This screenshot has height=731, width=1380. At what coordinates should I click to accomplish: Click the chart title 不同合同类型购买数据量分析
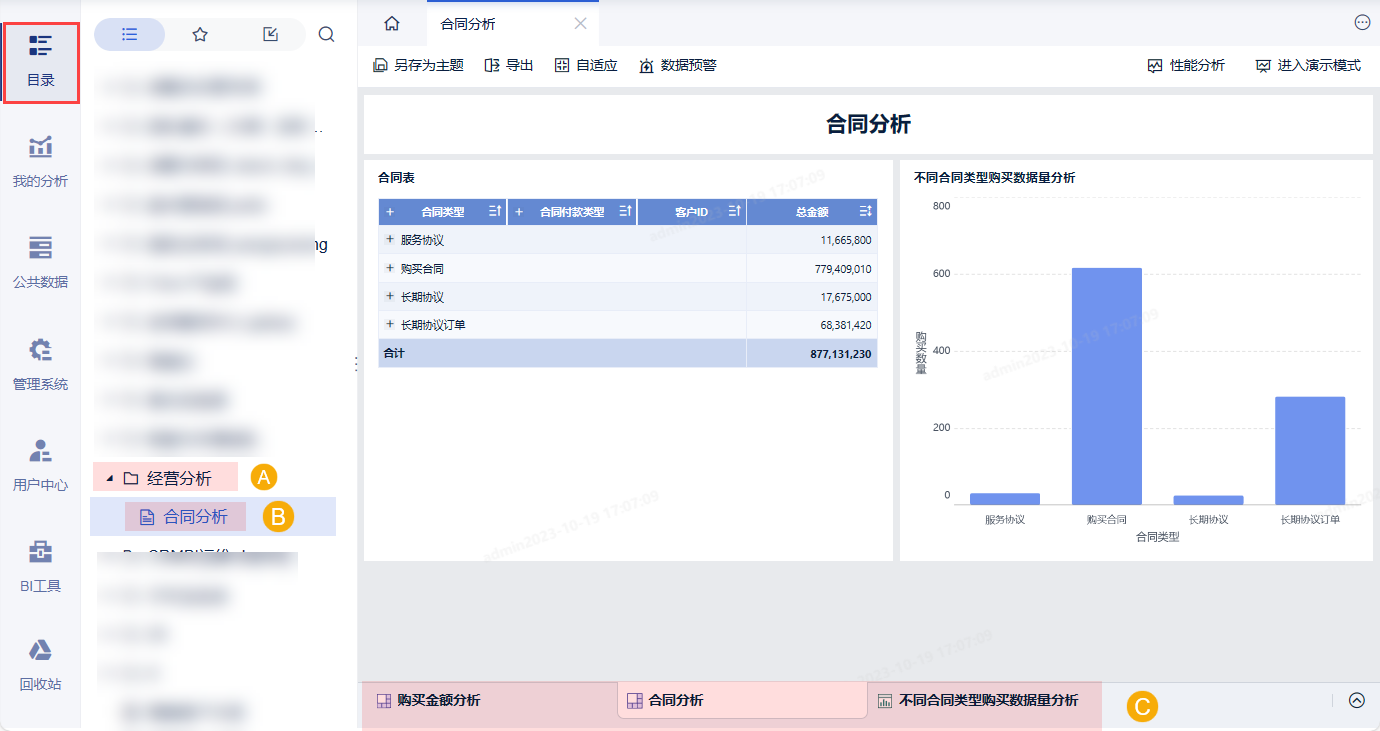click(x=995, y=178)
